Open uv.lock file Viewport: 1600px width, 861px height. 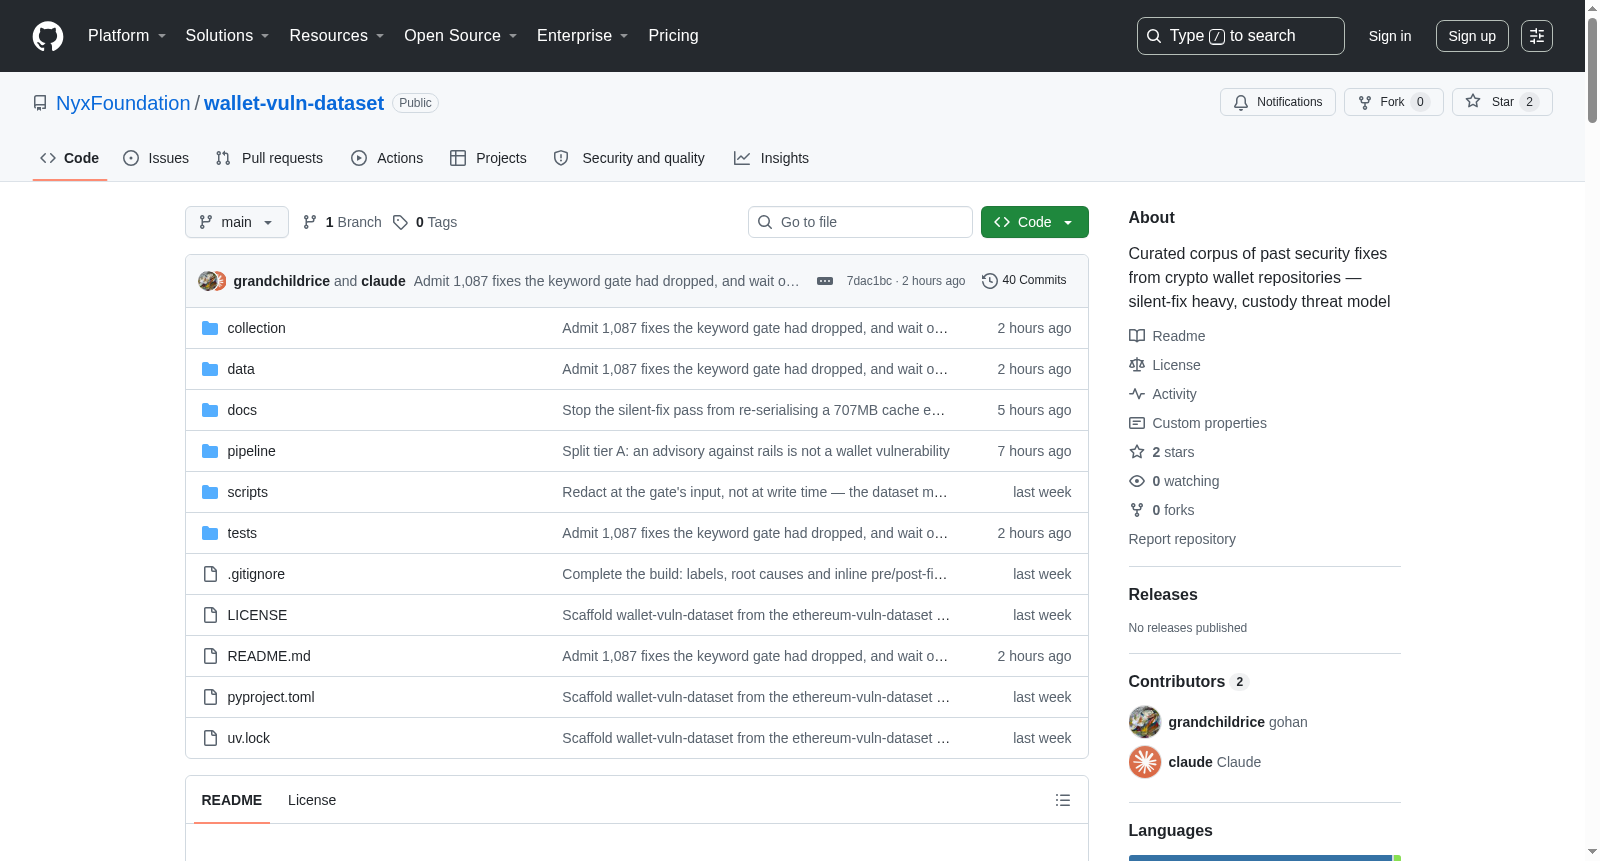(248, 738)
